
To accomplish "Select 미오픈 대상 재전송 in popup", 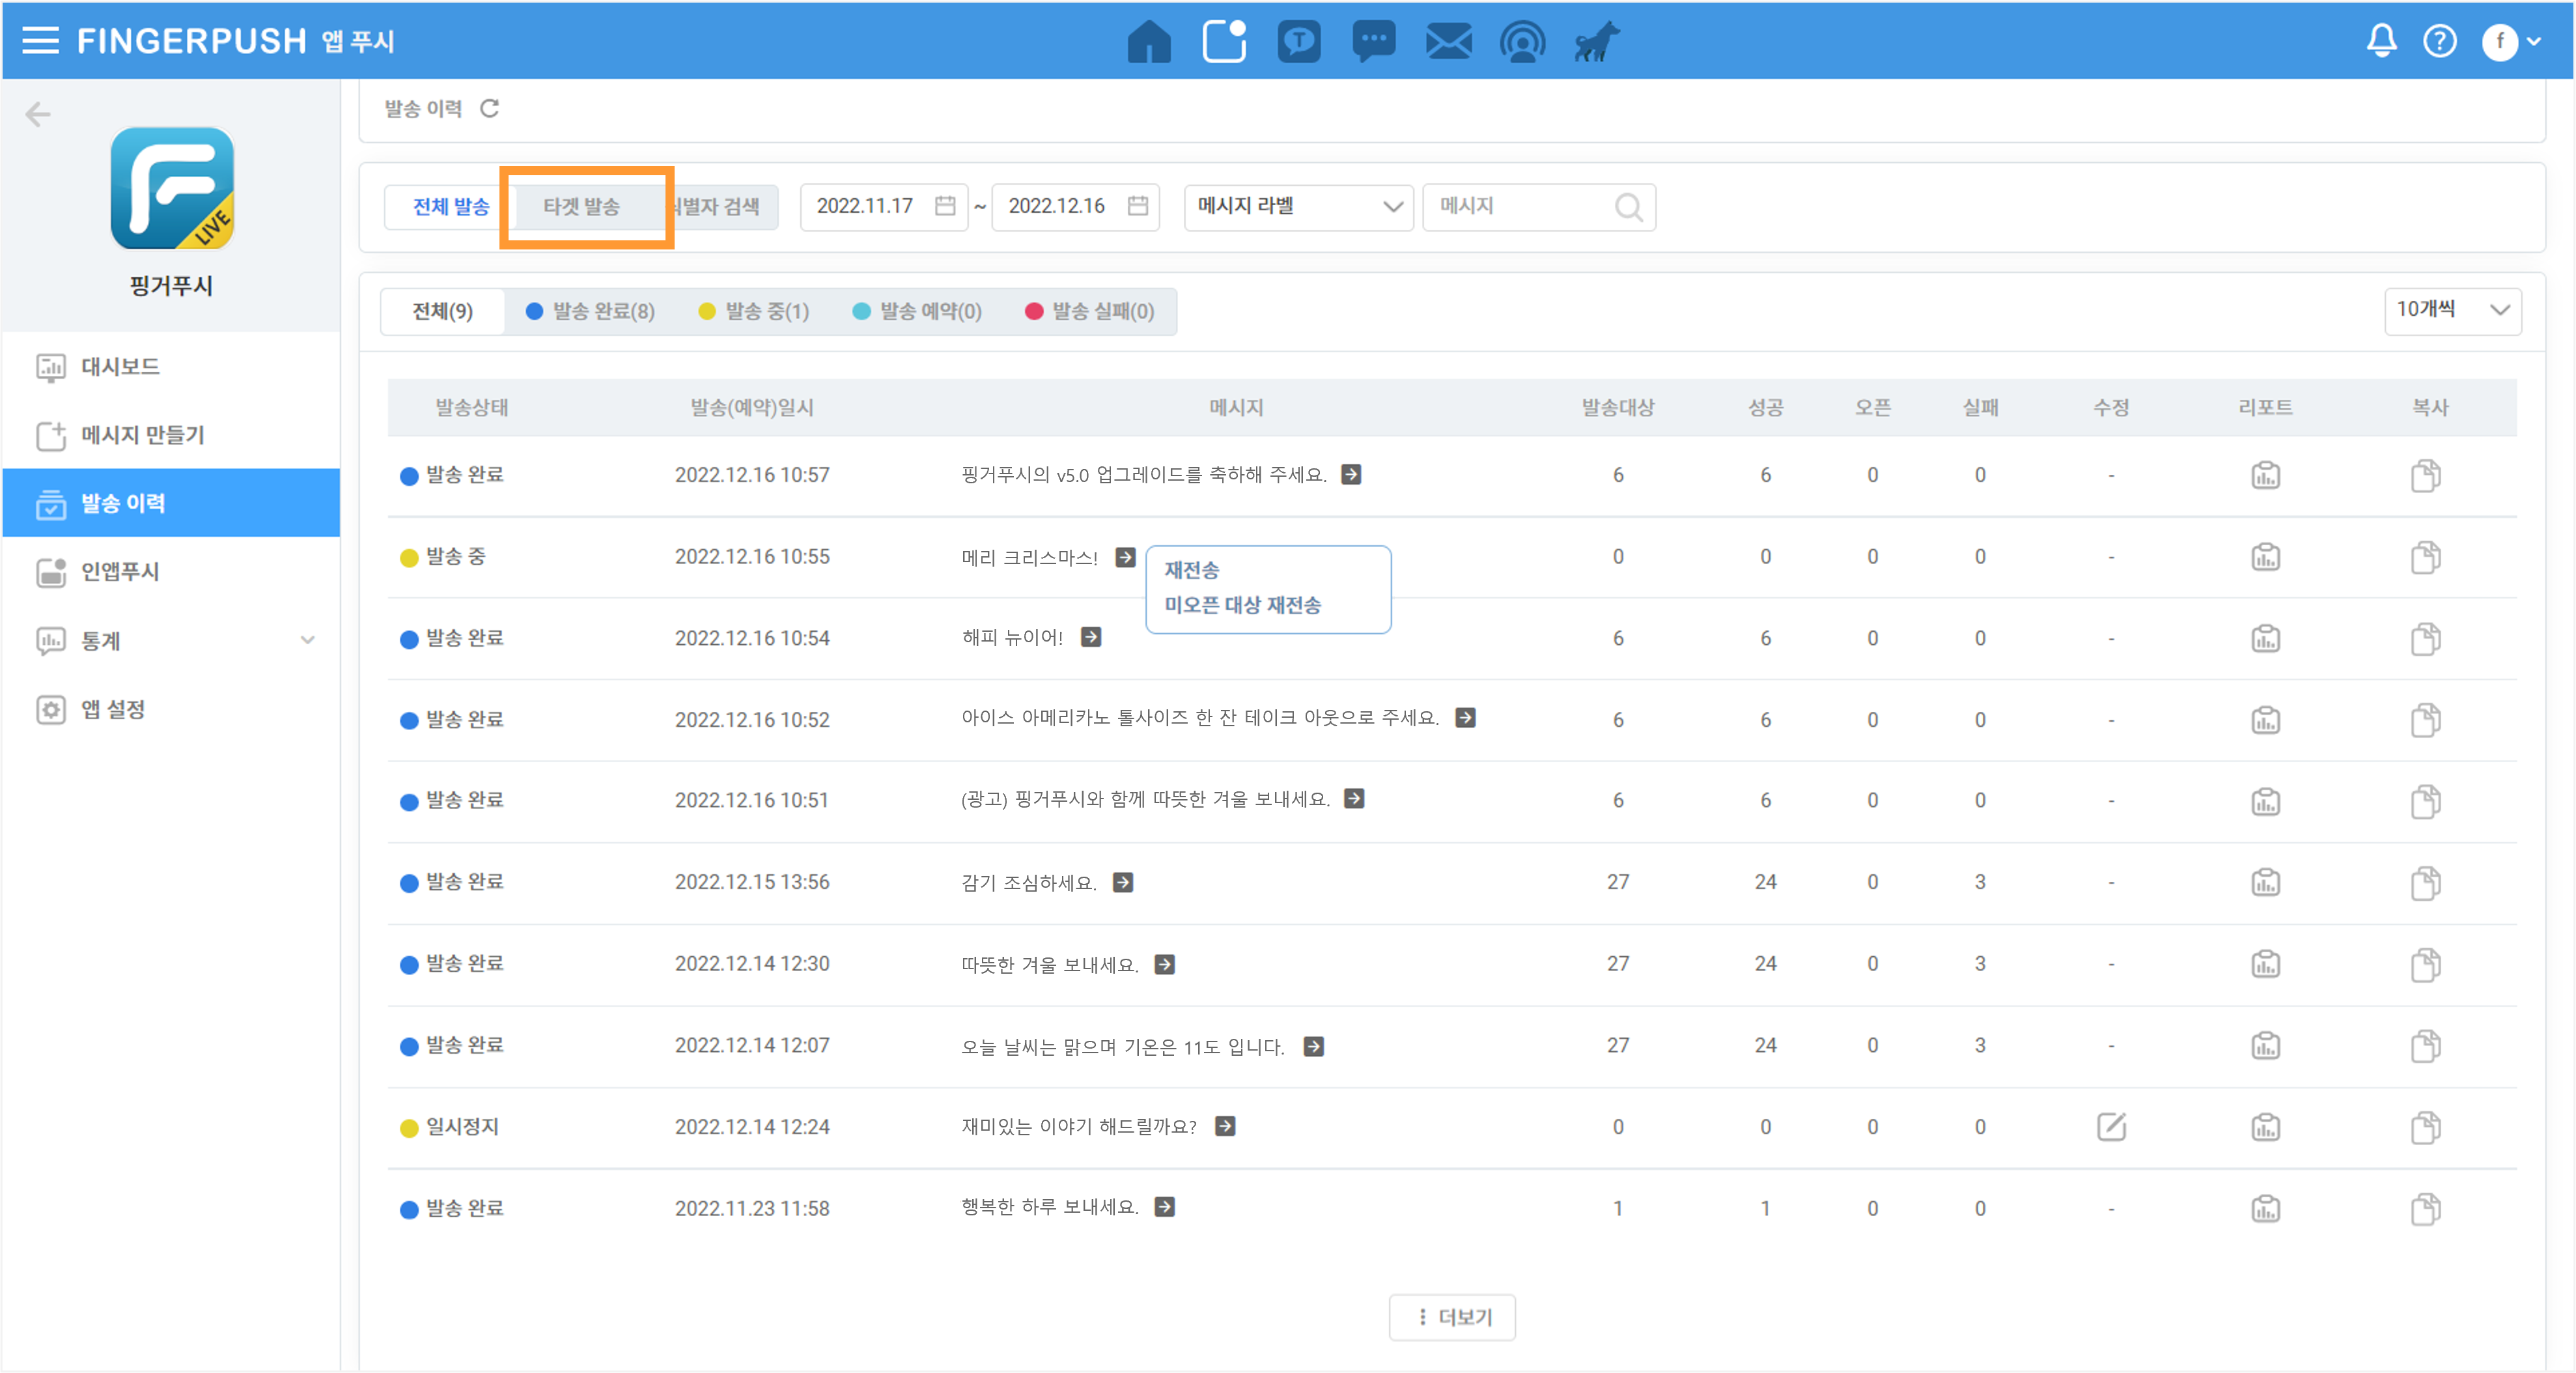I will [x=1242, y=605].
